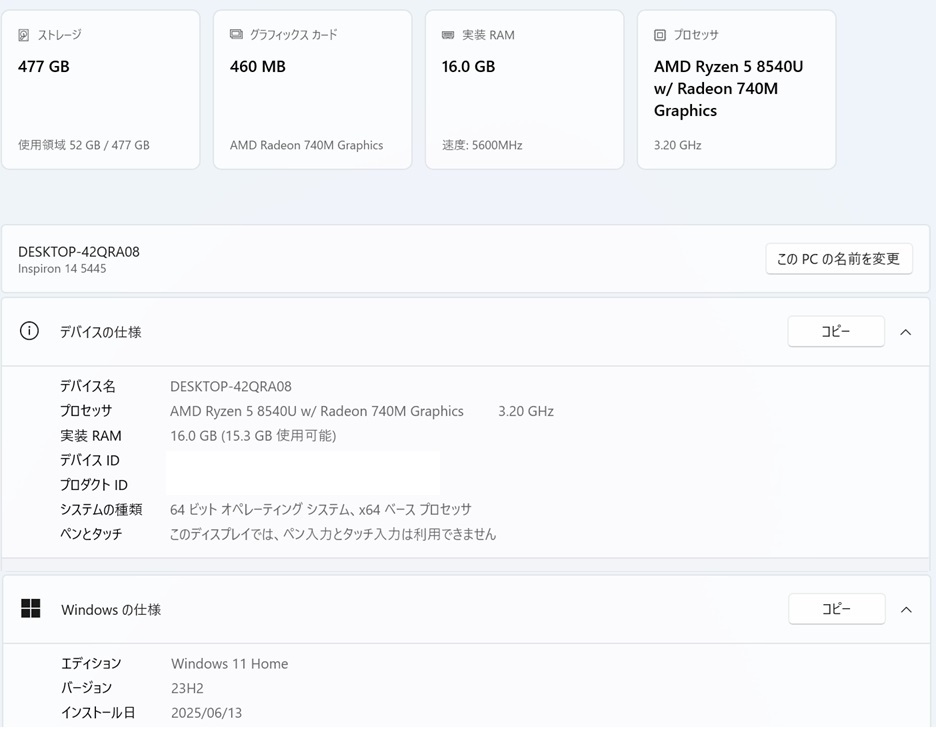Open the AMD Ryzen 5 processor tile

click(737, 90)
